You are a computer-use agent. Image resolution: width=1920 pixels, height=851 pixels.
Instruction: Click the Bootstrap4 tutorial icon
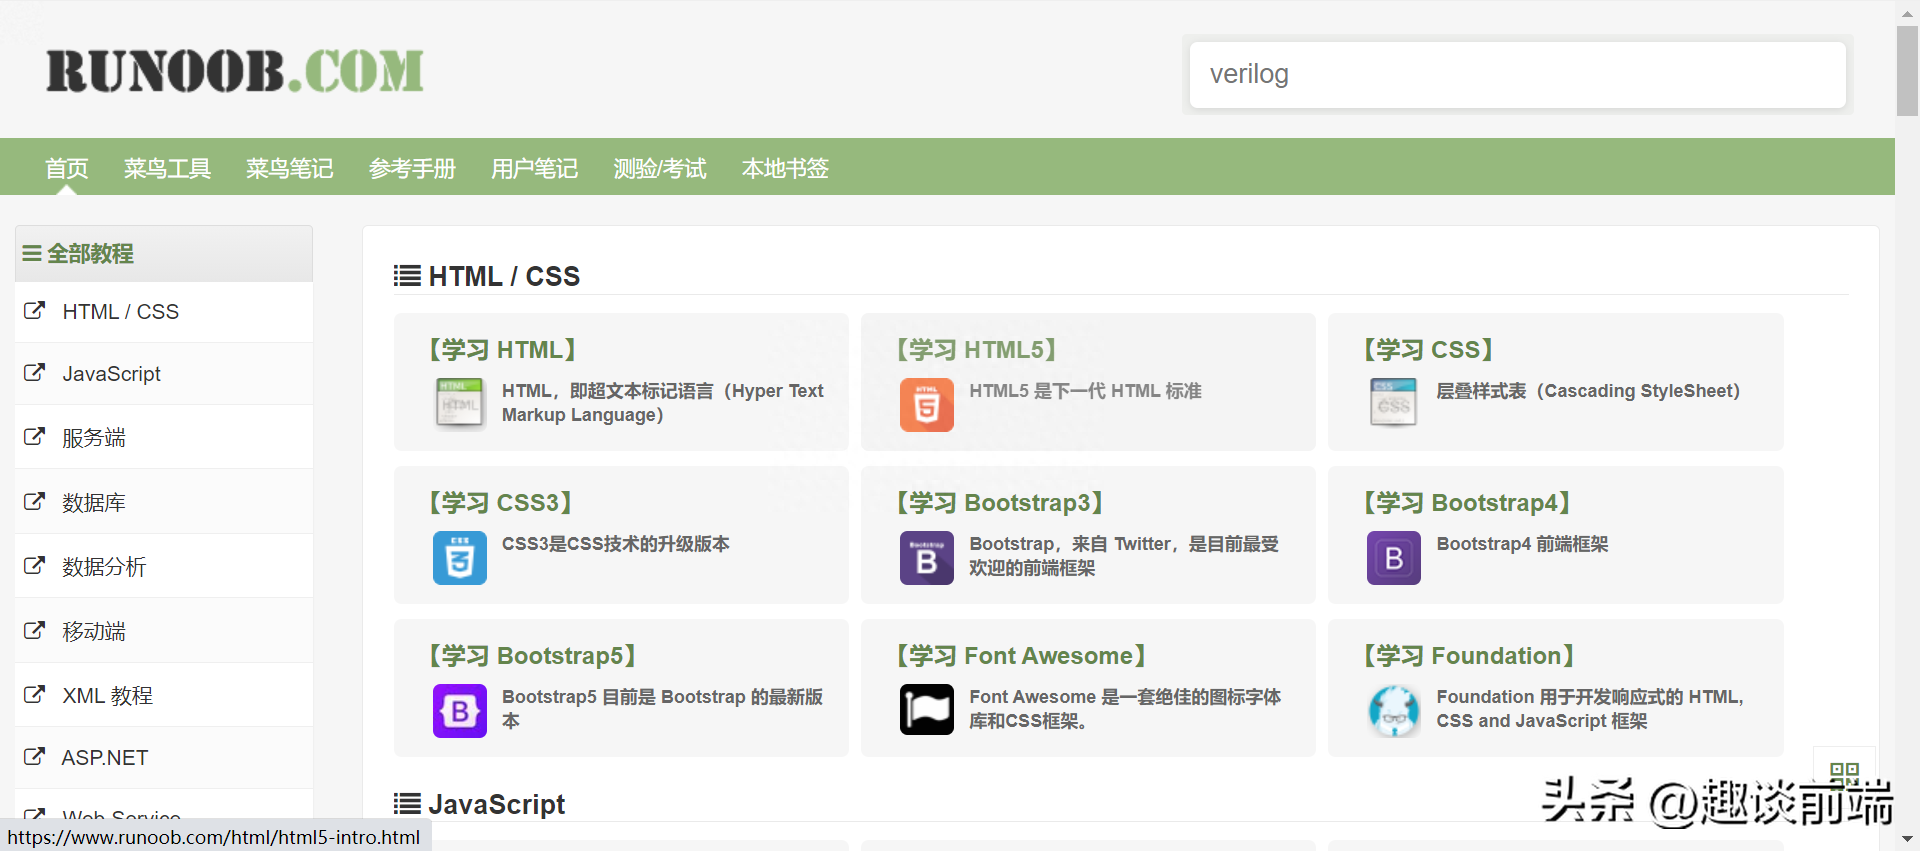(1393, 558)
